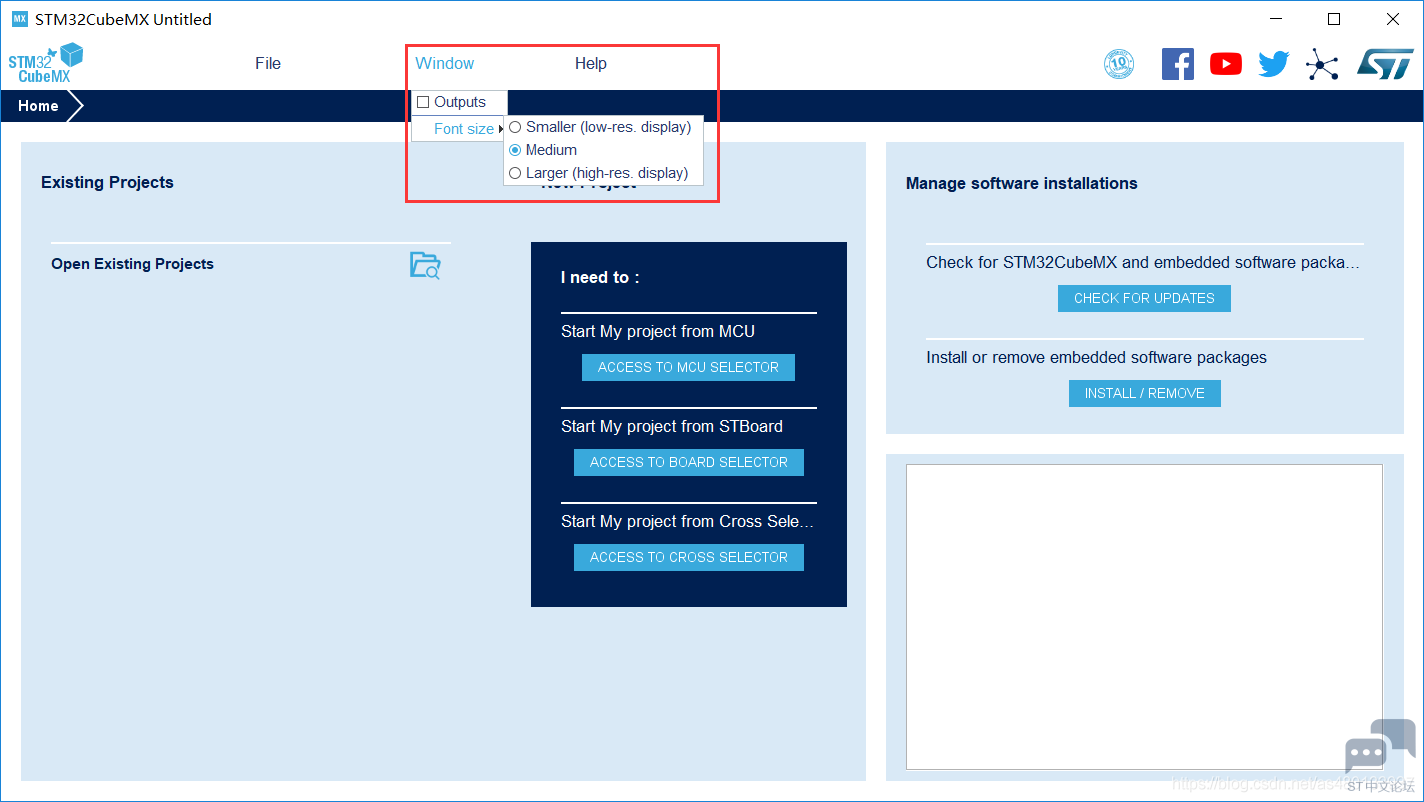Open the Window menu
The height and width of the screenshot is (802, 1424).
[445, 63]
